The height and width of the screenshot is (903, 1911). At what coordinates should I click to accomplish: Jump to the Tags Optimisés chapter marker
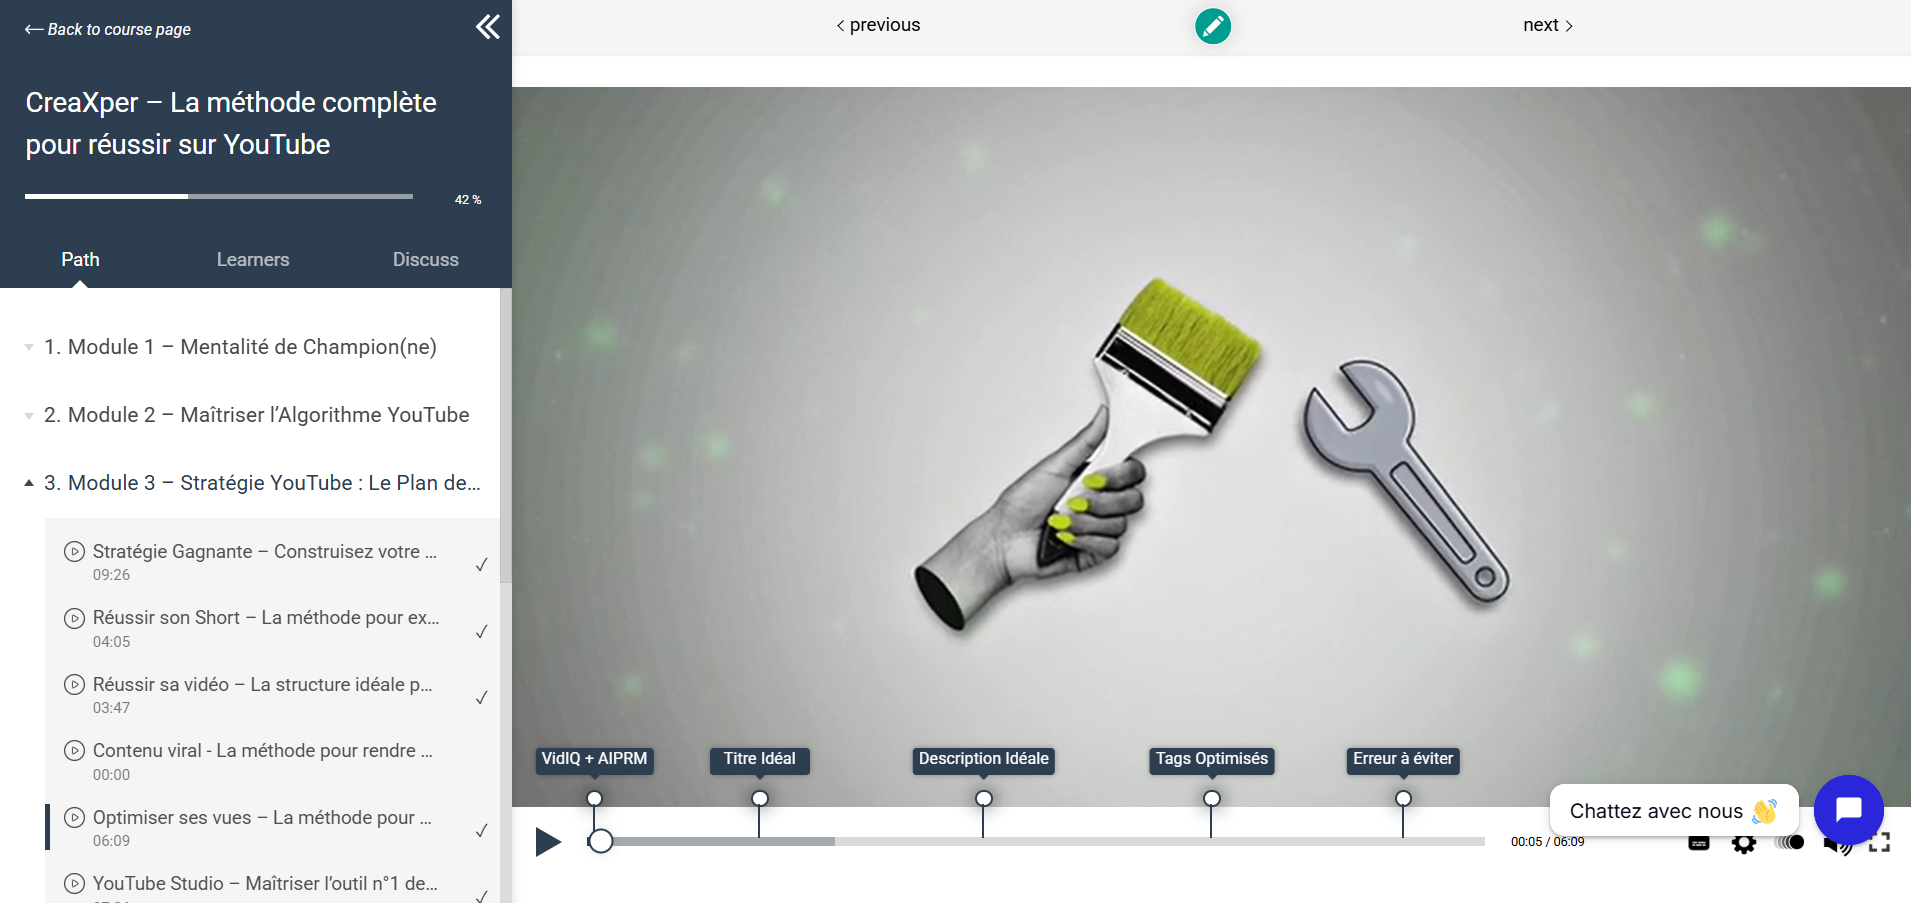point(1211,798)
